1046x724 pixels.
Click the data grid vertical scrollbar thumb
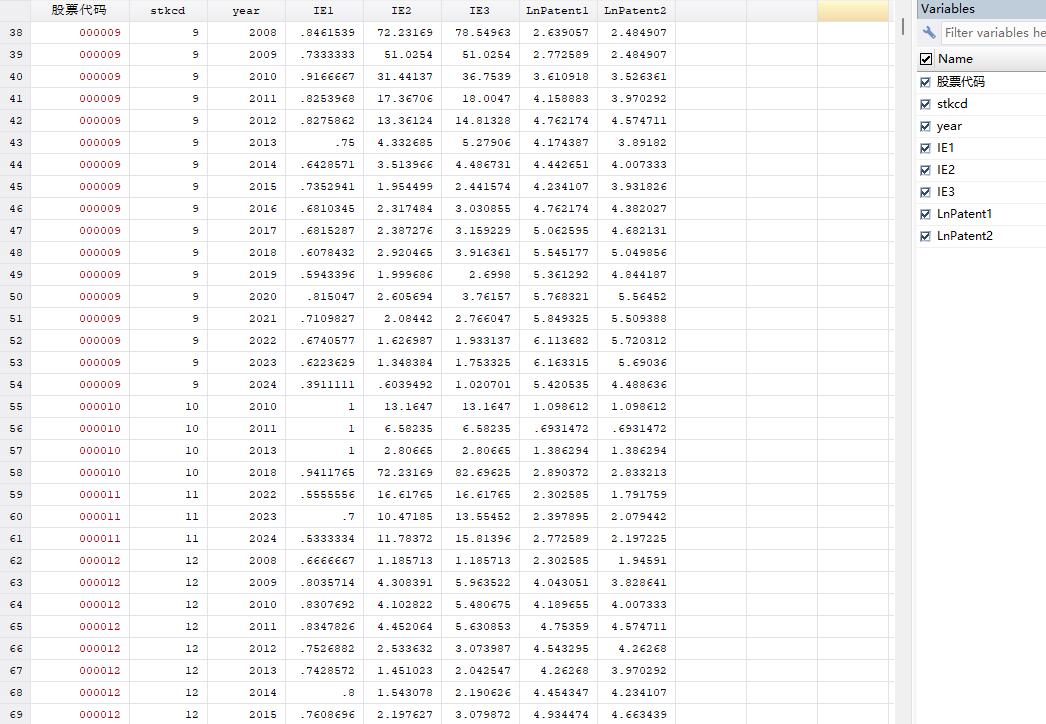(903, 27)
